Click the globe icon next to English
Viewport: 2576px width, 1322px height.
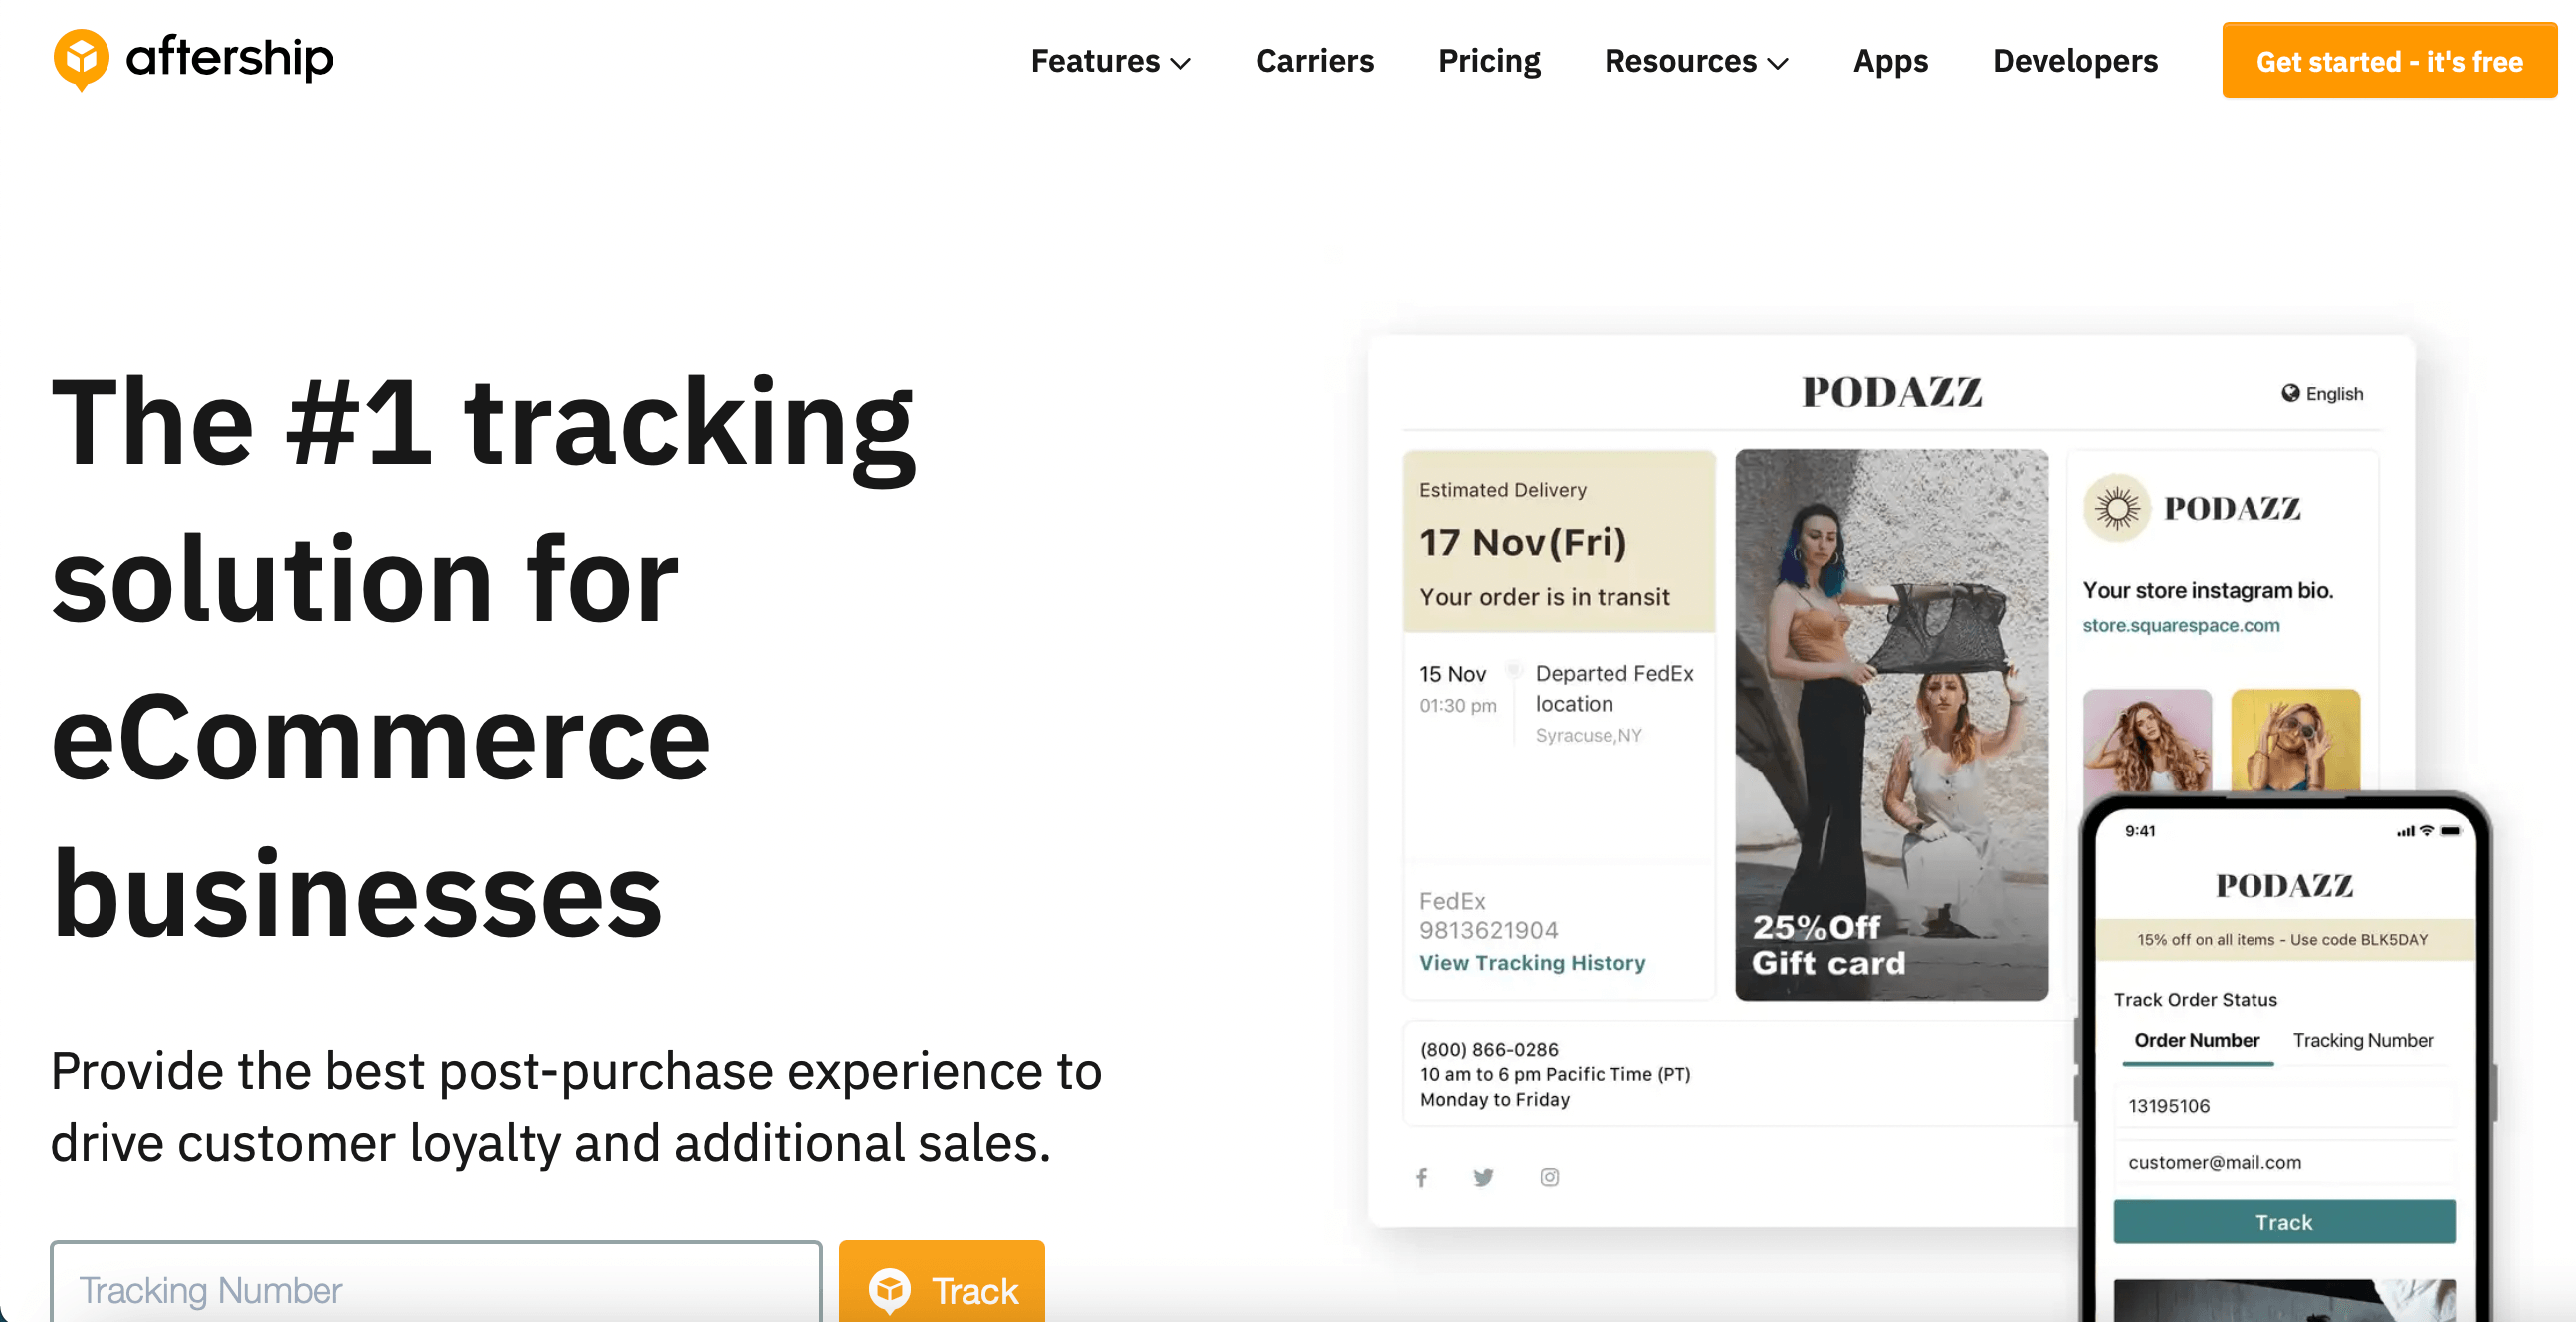(2290, 393)
